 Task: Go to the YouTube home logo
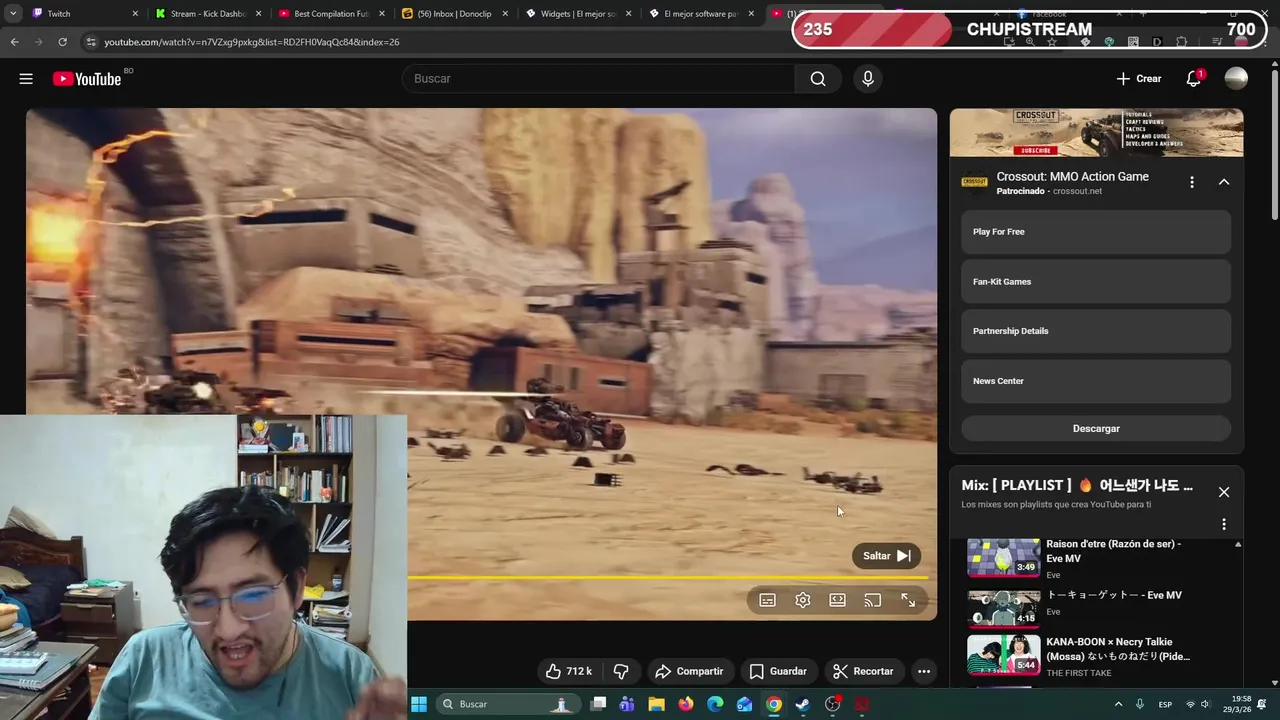[x=87, y=79]
